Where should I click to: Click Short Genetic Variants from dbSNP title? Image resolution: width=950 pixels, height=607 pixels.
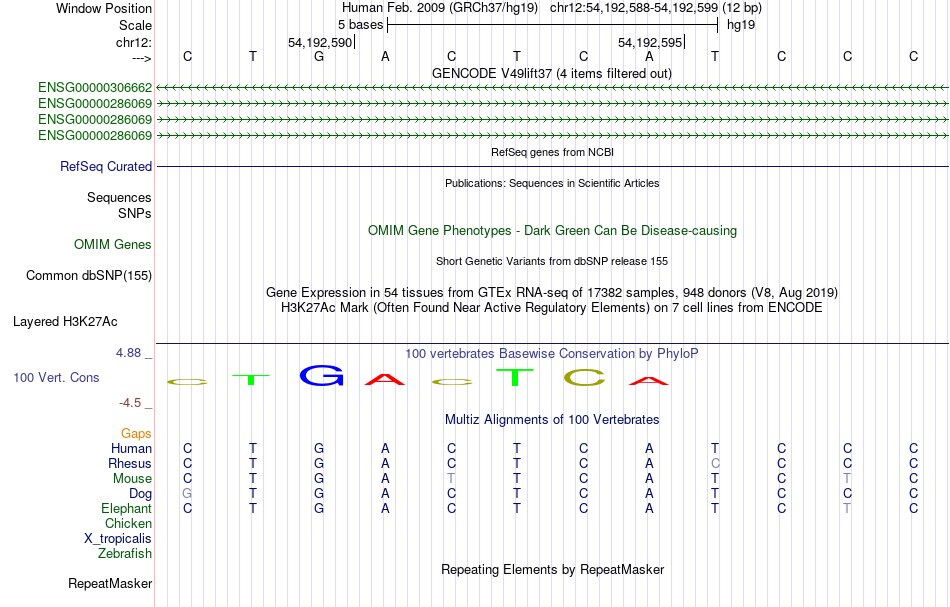(552, 262)
